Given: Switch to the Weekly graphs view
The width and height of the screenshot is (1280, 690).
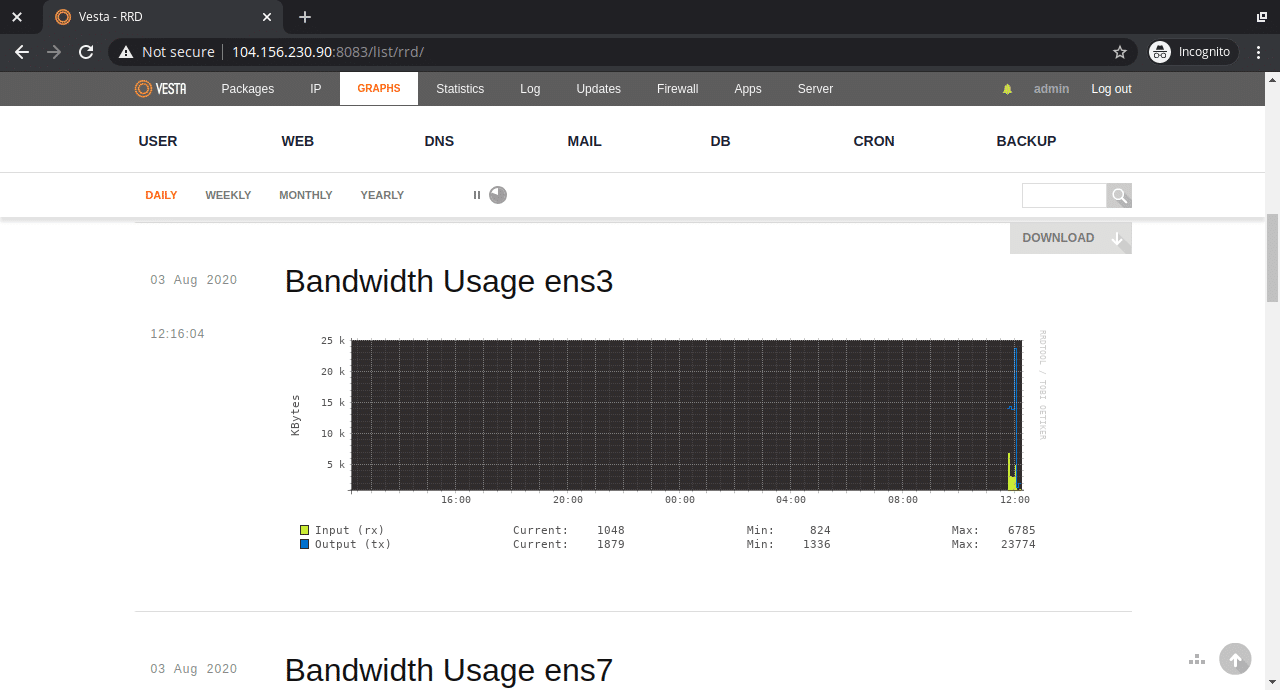Looking at the screenshot, I should (228, 195).
